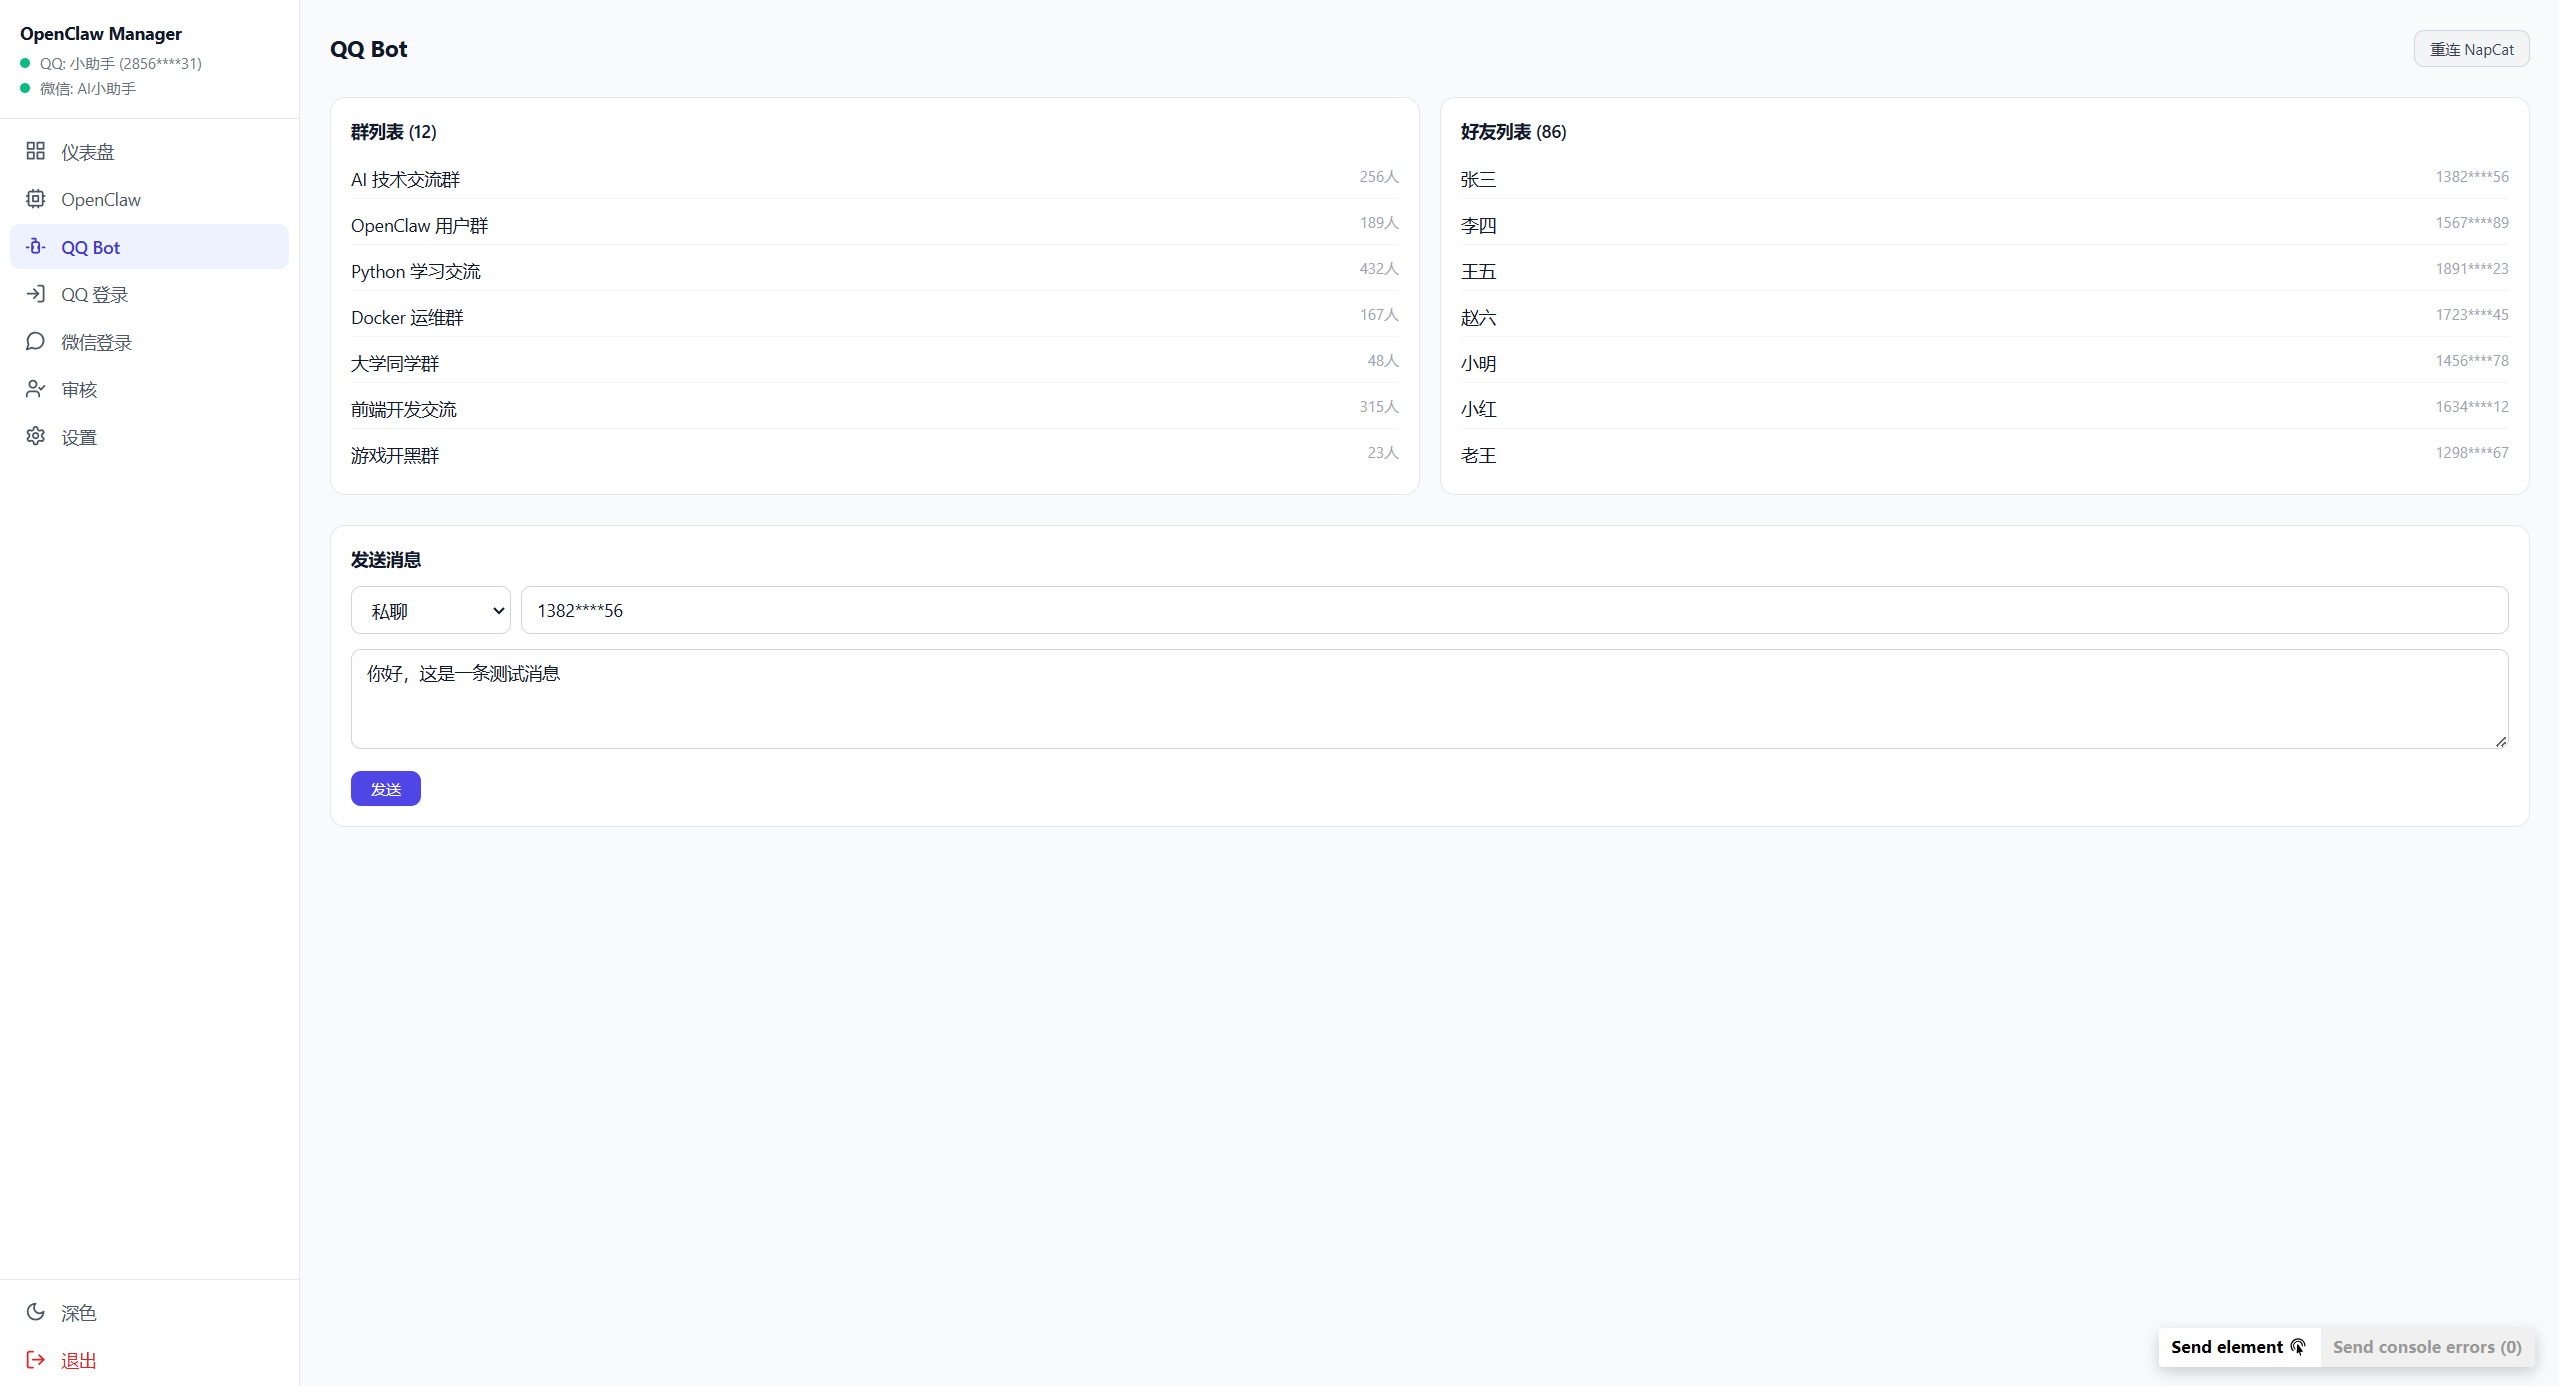Select friend 赵六
This screenshot has width=2559, height=1386.
point(1984,317)
